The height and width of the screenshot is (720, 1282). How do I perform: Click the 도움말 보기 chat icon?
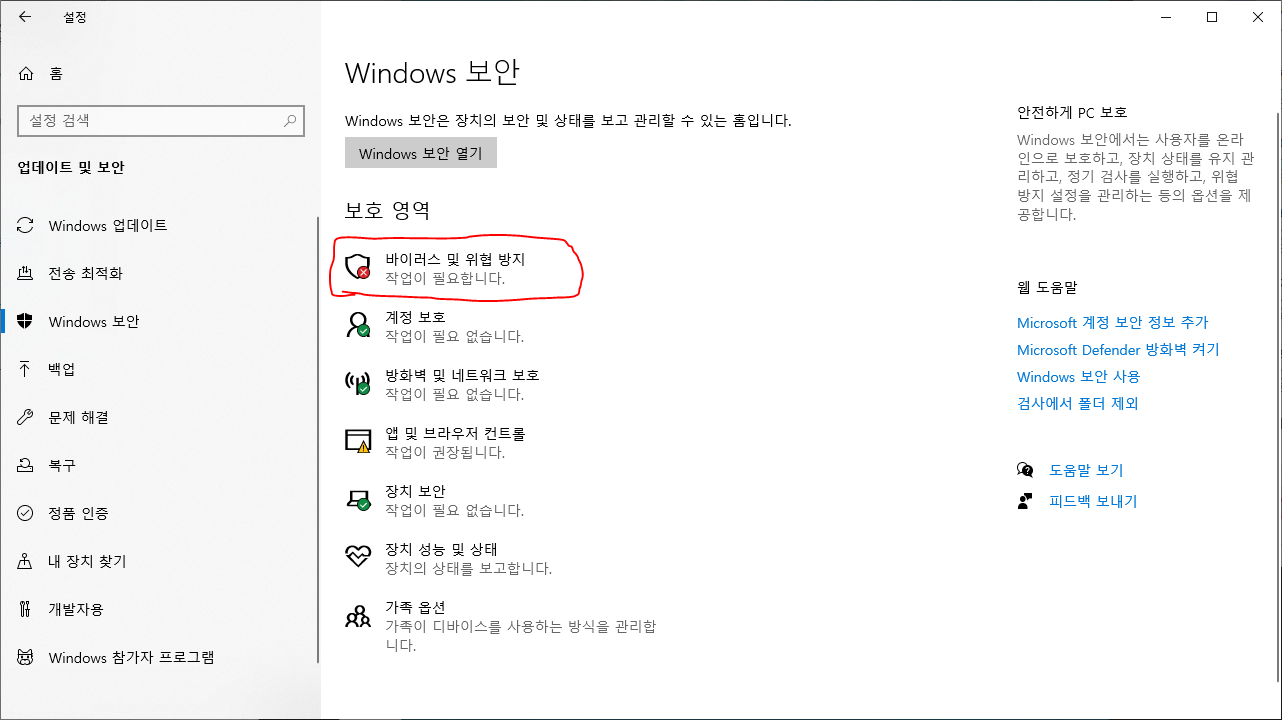click(x=1025, y=470)
